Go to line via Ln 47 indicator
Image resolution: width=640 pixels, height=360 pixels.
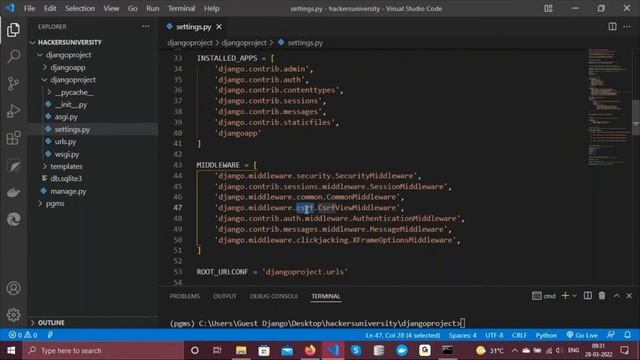pyautogui.click(x=403, y=335)
